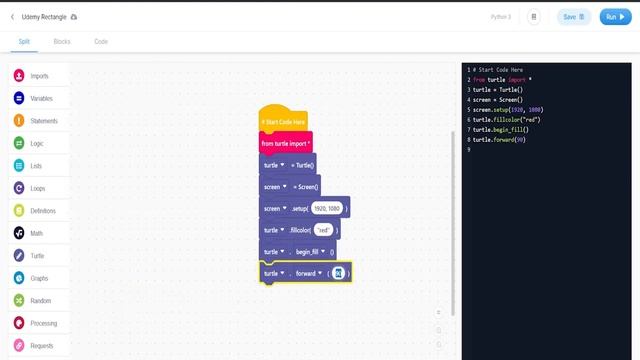640x360 pixels.
Task: Click the middle small workspace control icon
Action: click(x=438, y=330)
